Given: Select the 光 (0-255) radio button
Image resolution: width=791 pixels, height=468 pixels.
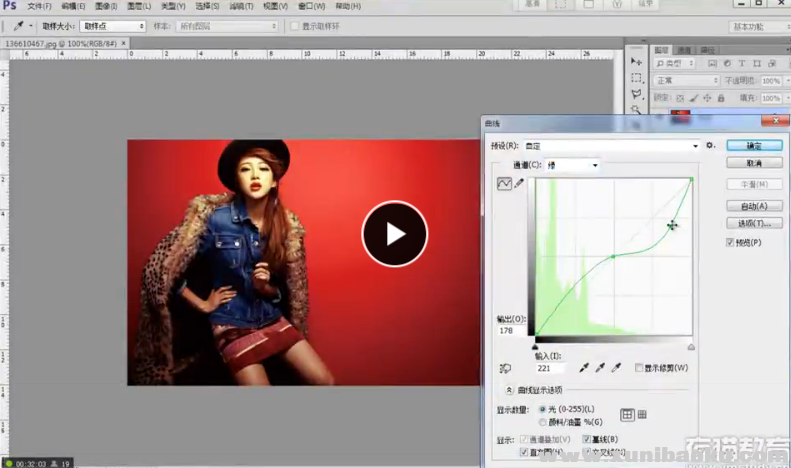Looking at the screenshot, I should click(543, 410).
